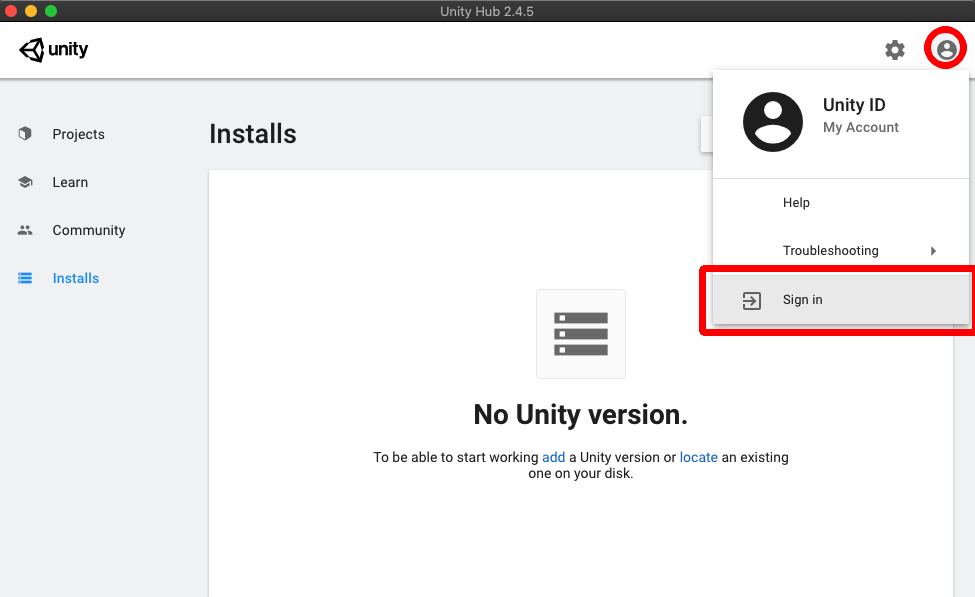
Task: Click the Installs page heading
Action: point(252,134)
